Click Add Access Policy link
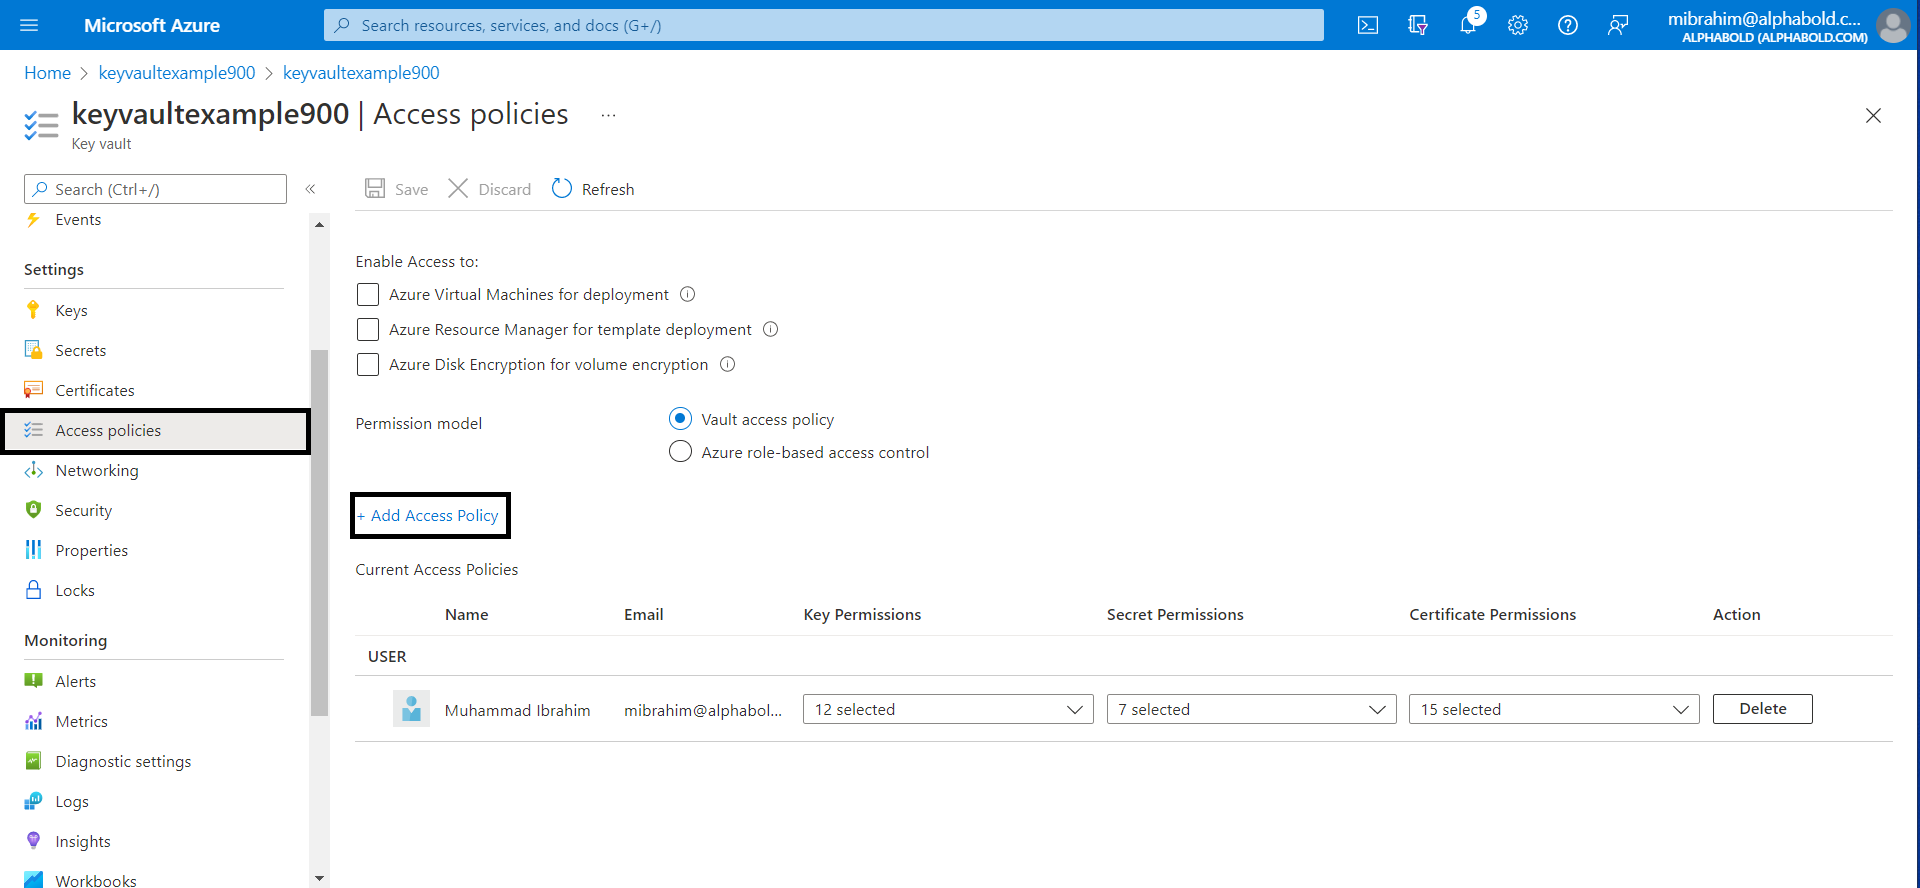 [428, 515]
